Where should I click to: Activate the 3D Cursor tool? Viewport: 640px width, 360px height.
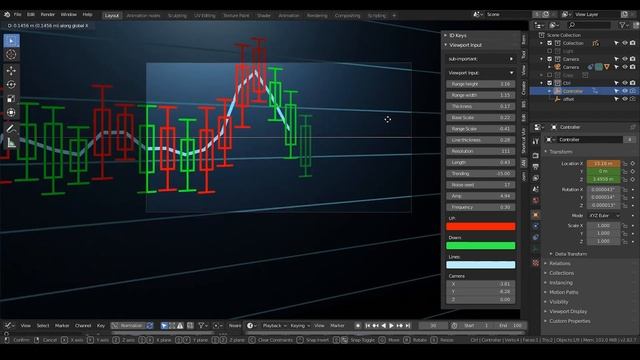[x=11, y=55]
